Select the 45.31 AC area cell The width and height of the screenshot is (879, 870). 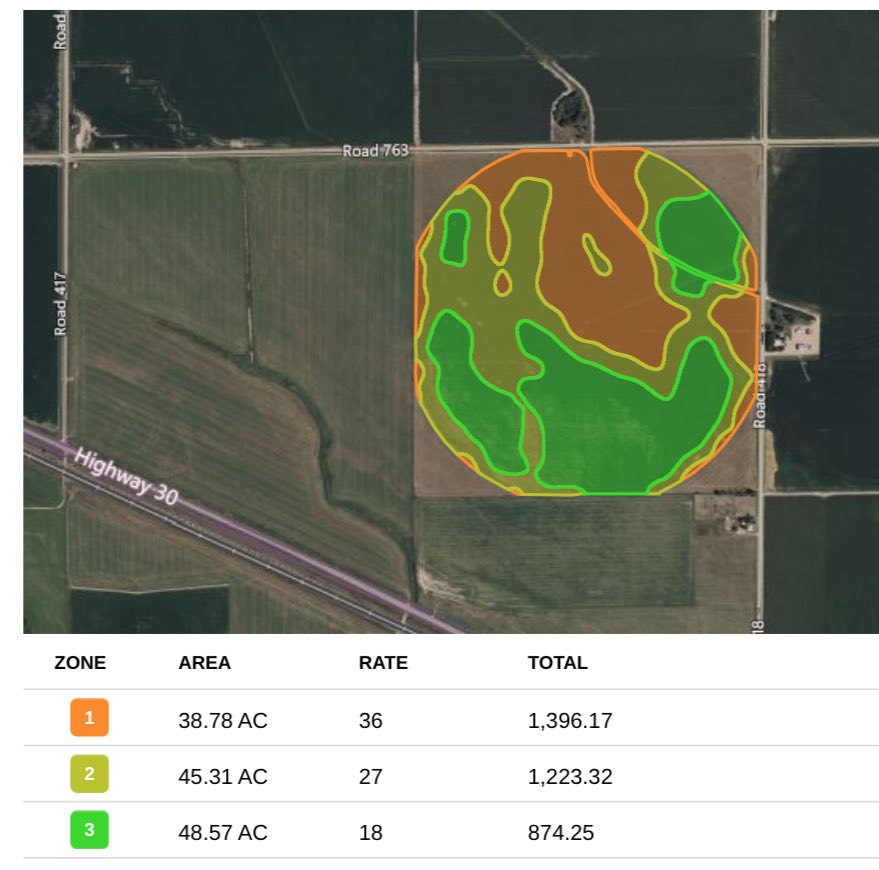[x=223, y=776]
